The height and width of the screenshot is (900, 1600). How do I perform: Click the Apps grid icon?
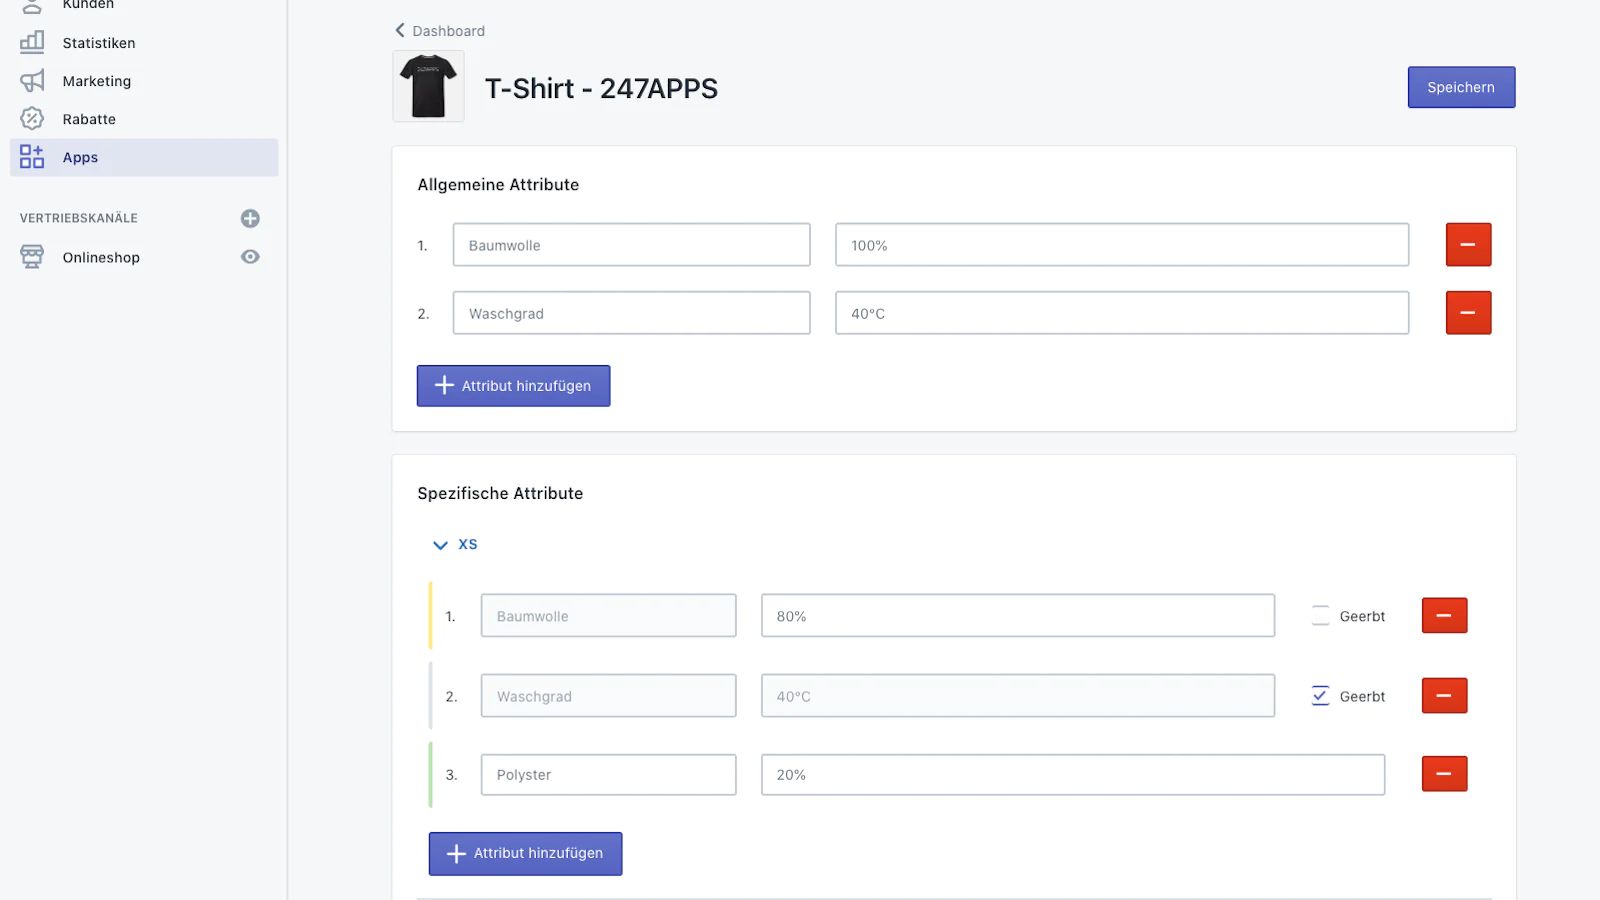tap(32, 157)
